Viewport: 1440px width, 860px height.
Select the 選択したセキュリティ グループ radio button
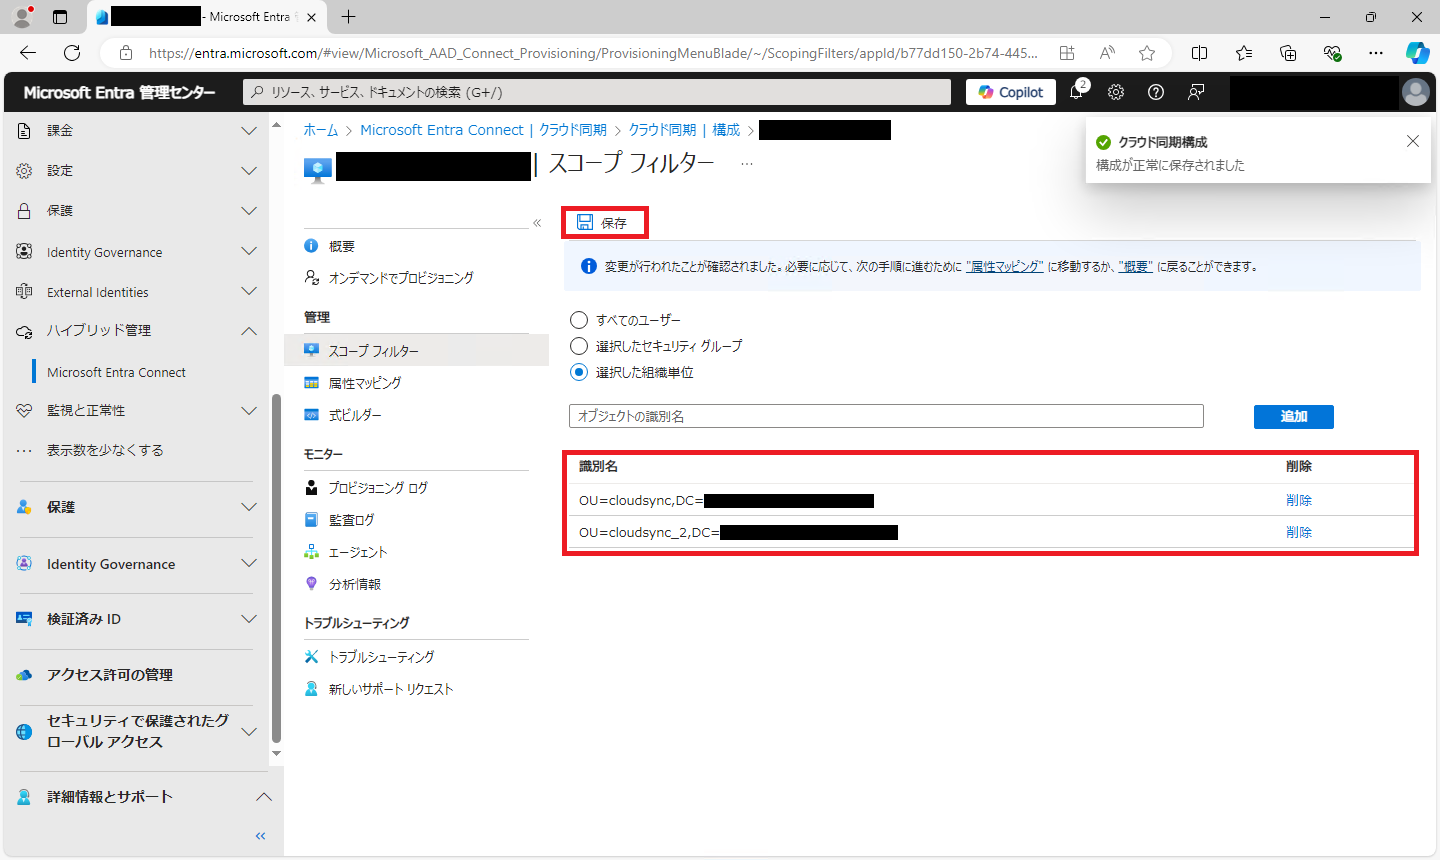point(578,346)
